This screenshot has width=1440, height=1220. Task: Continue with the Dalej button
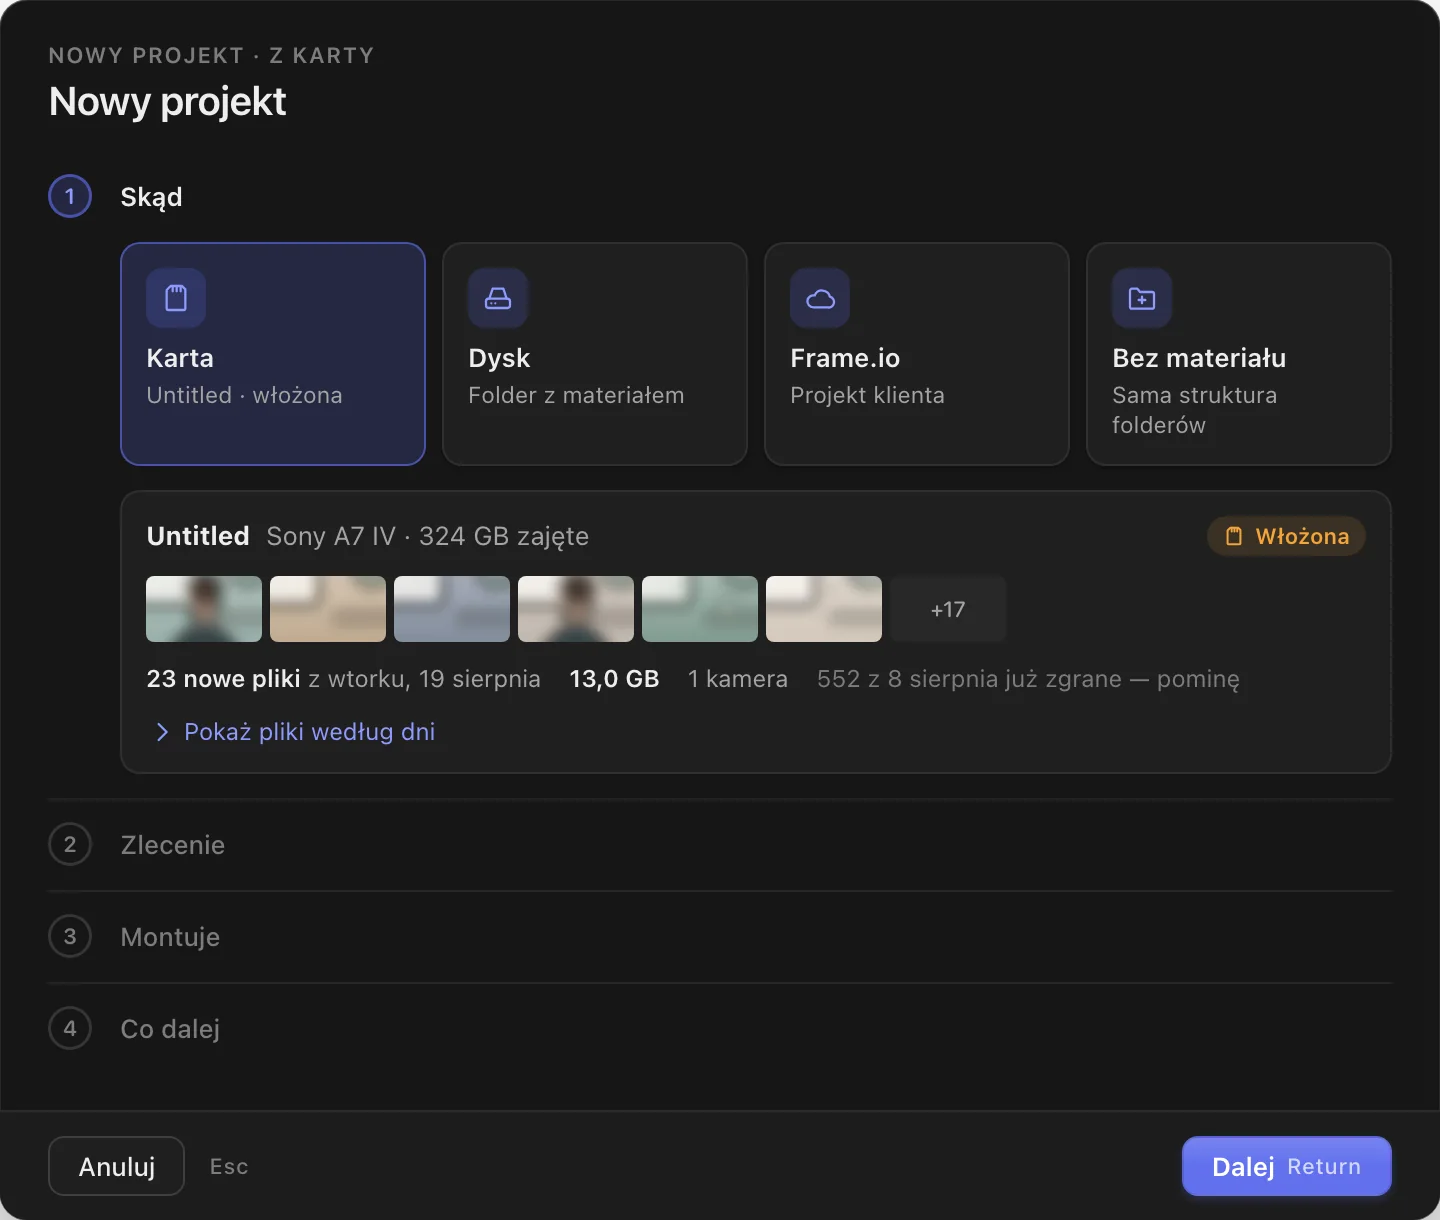1287,1166
